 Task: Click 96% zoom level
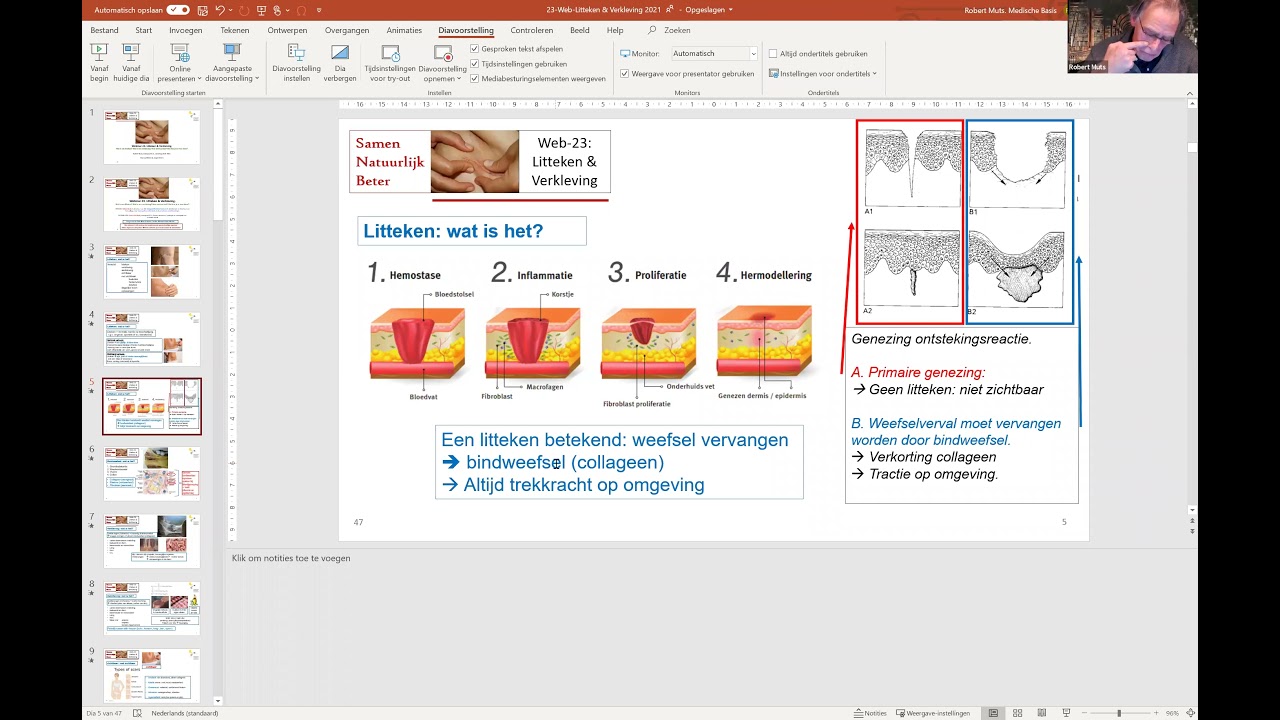1172,713
